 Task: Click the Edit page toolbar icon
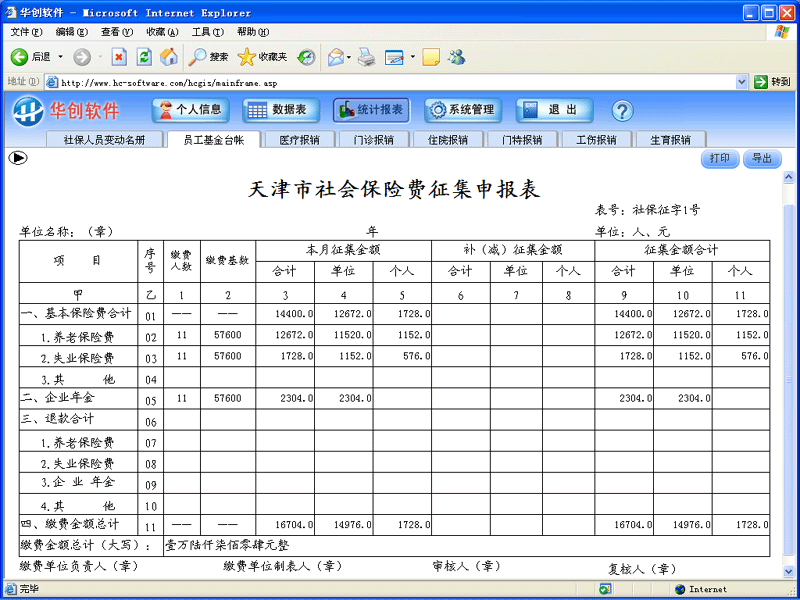[394, 57]
